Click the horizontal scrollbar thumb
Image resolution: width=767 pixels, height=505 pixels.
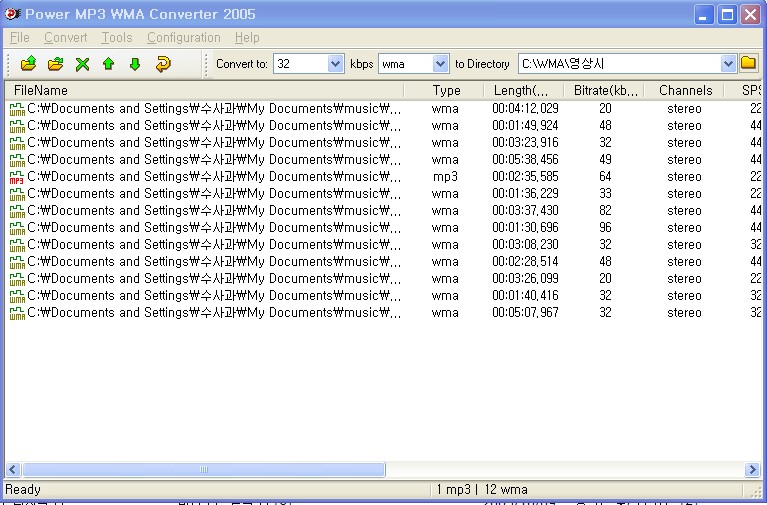tap(204, 470)
